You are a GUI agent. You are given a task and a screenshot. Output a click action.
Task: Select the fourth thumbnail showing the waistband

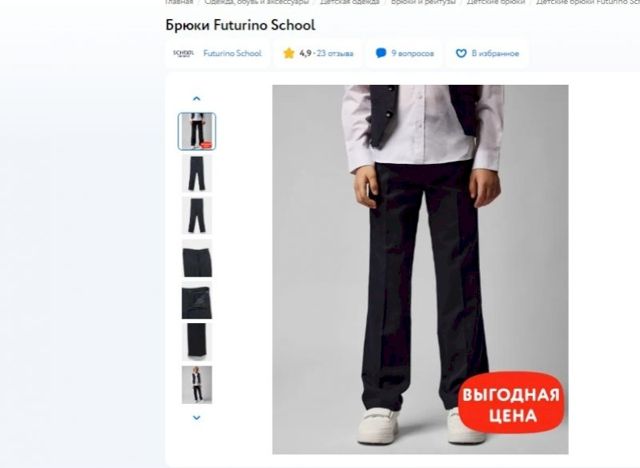[x=197, y=258]
